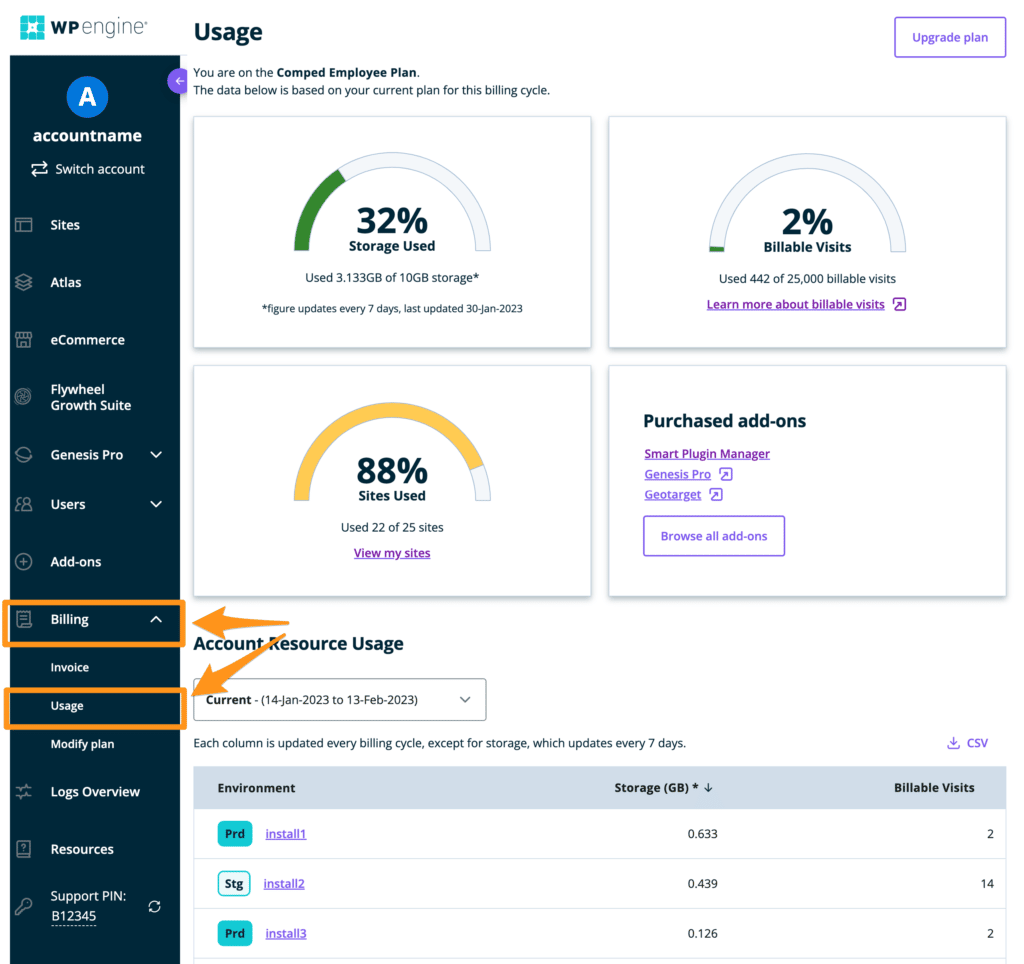Click the eCommerce storefront icon

(24, 340)
